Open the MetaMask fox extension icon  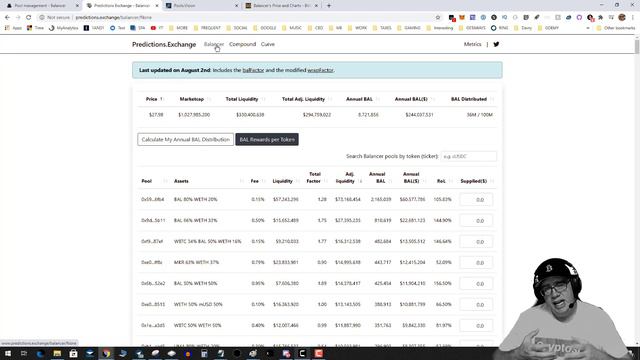pos(462,18)
